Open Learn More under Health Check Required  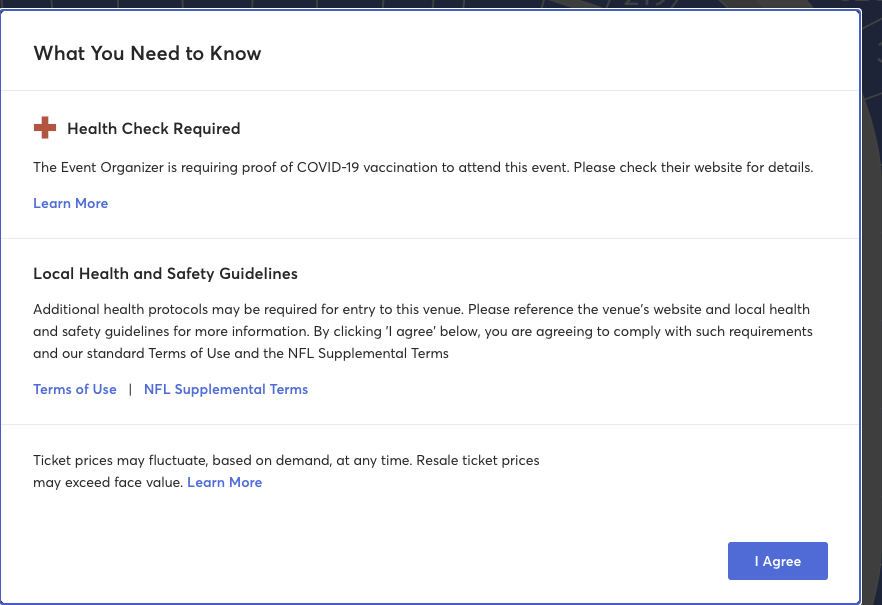pos(70,203)
